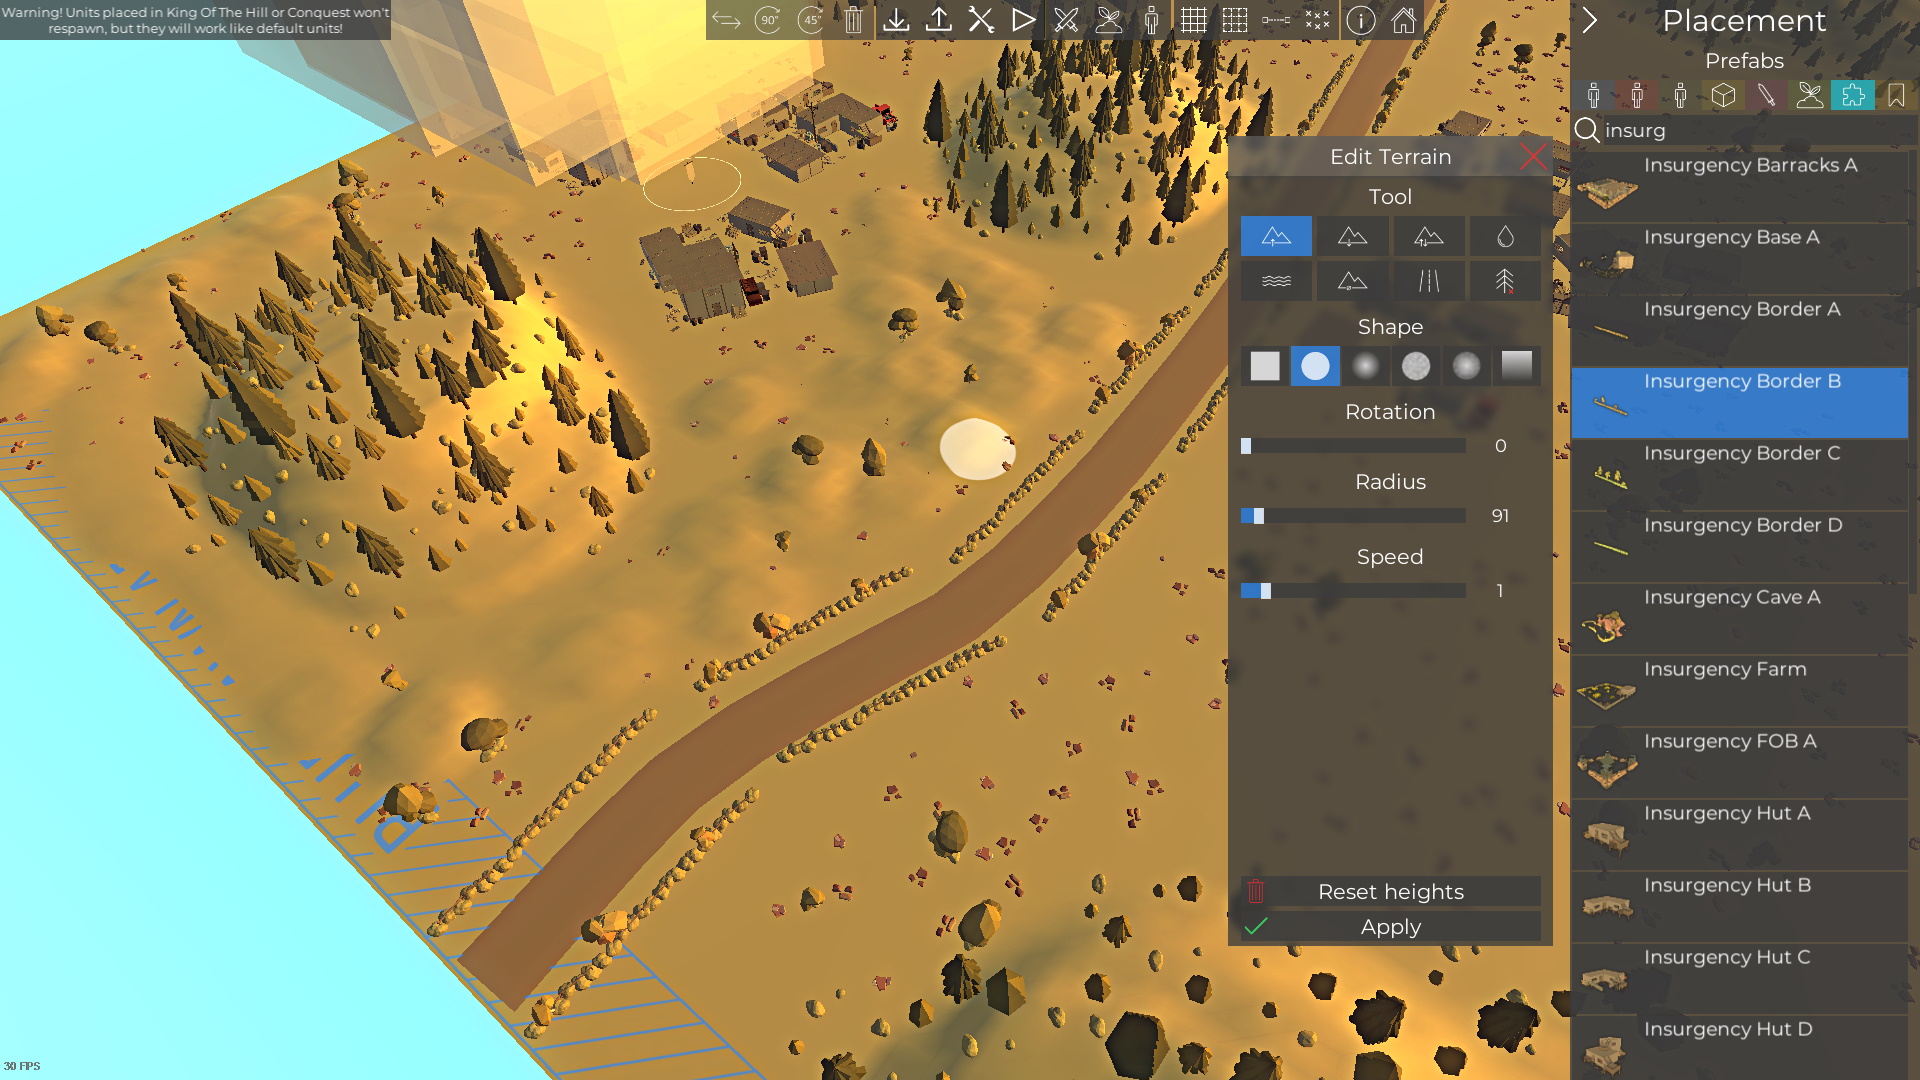The width and height of the screenshot is (1920, 1080).
Task: Click the Radius slider track
Action: click(x=1353, y=516)
